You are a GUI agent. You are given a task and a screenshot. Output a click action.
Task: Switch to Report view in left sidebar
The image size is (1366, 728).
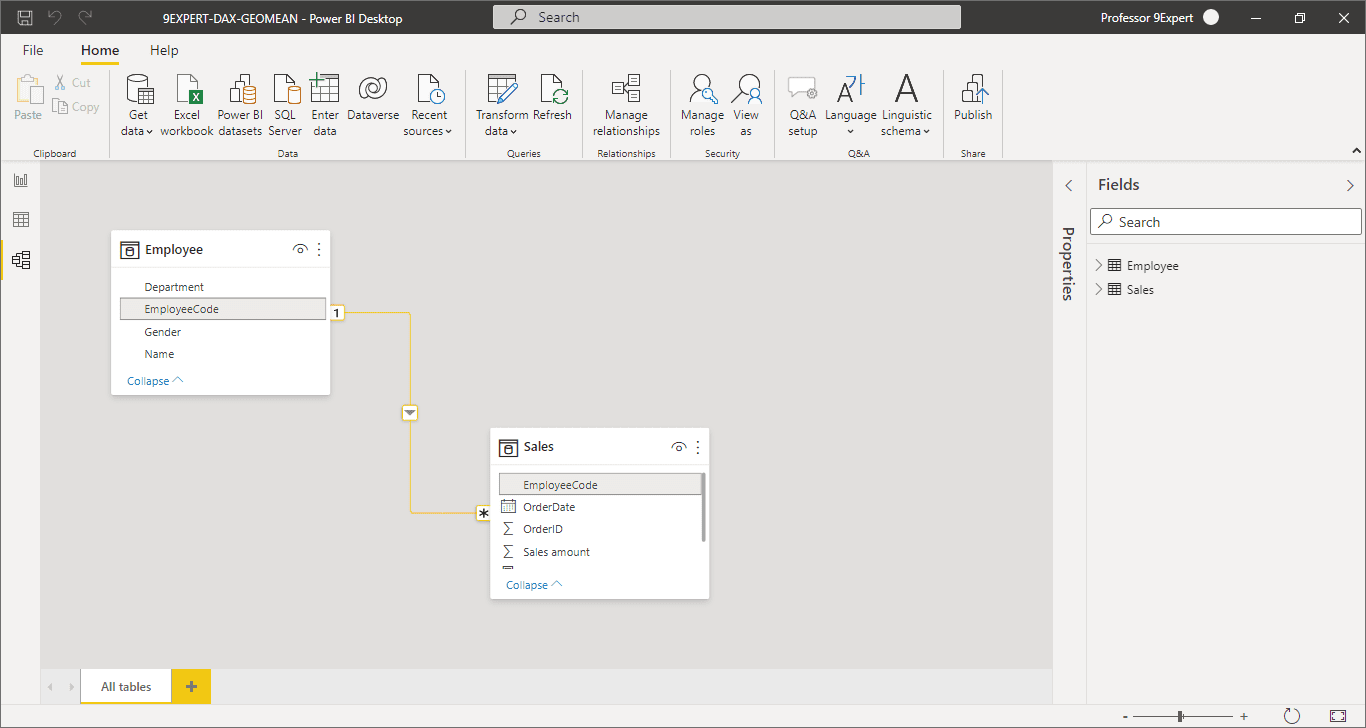pos(20,180)
